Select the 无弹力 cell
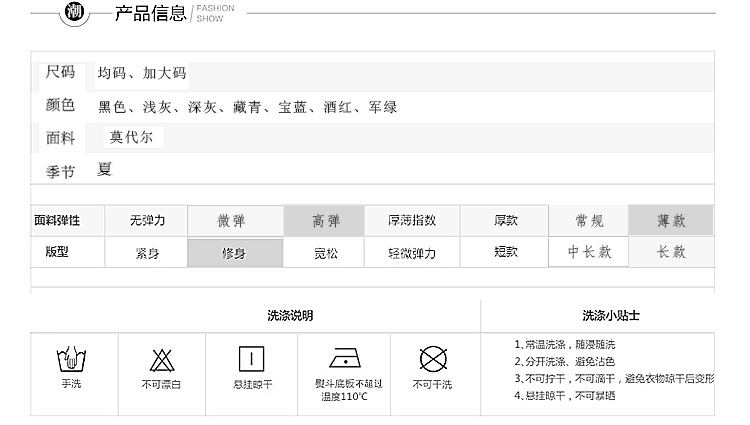The height and width of the screenshot is (425, 750). [146, 220]
